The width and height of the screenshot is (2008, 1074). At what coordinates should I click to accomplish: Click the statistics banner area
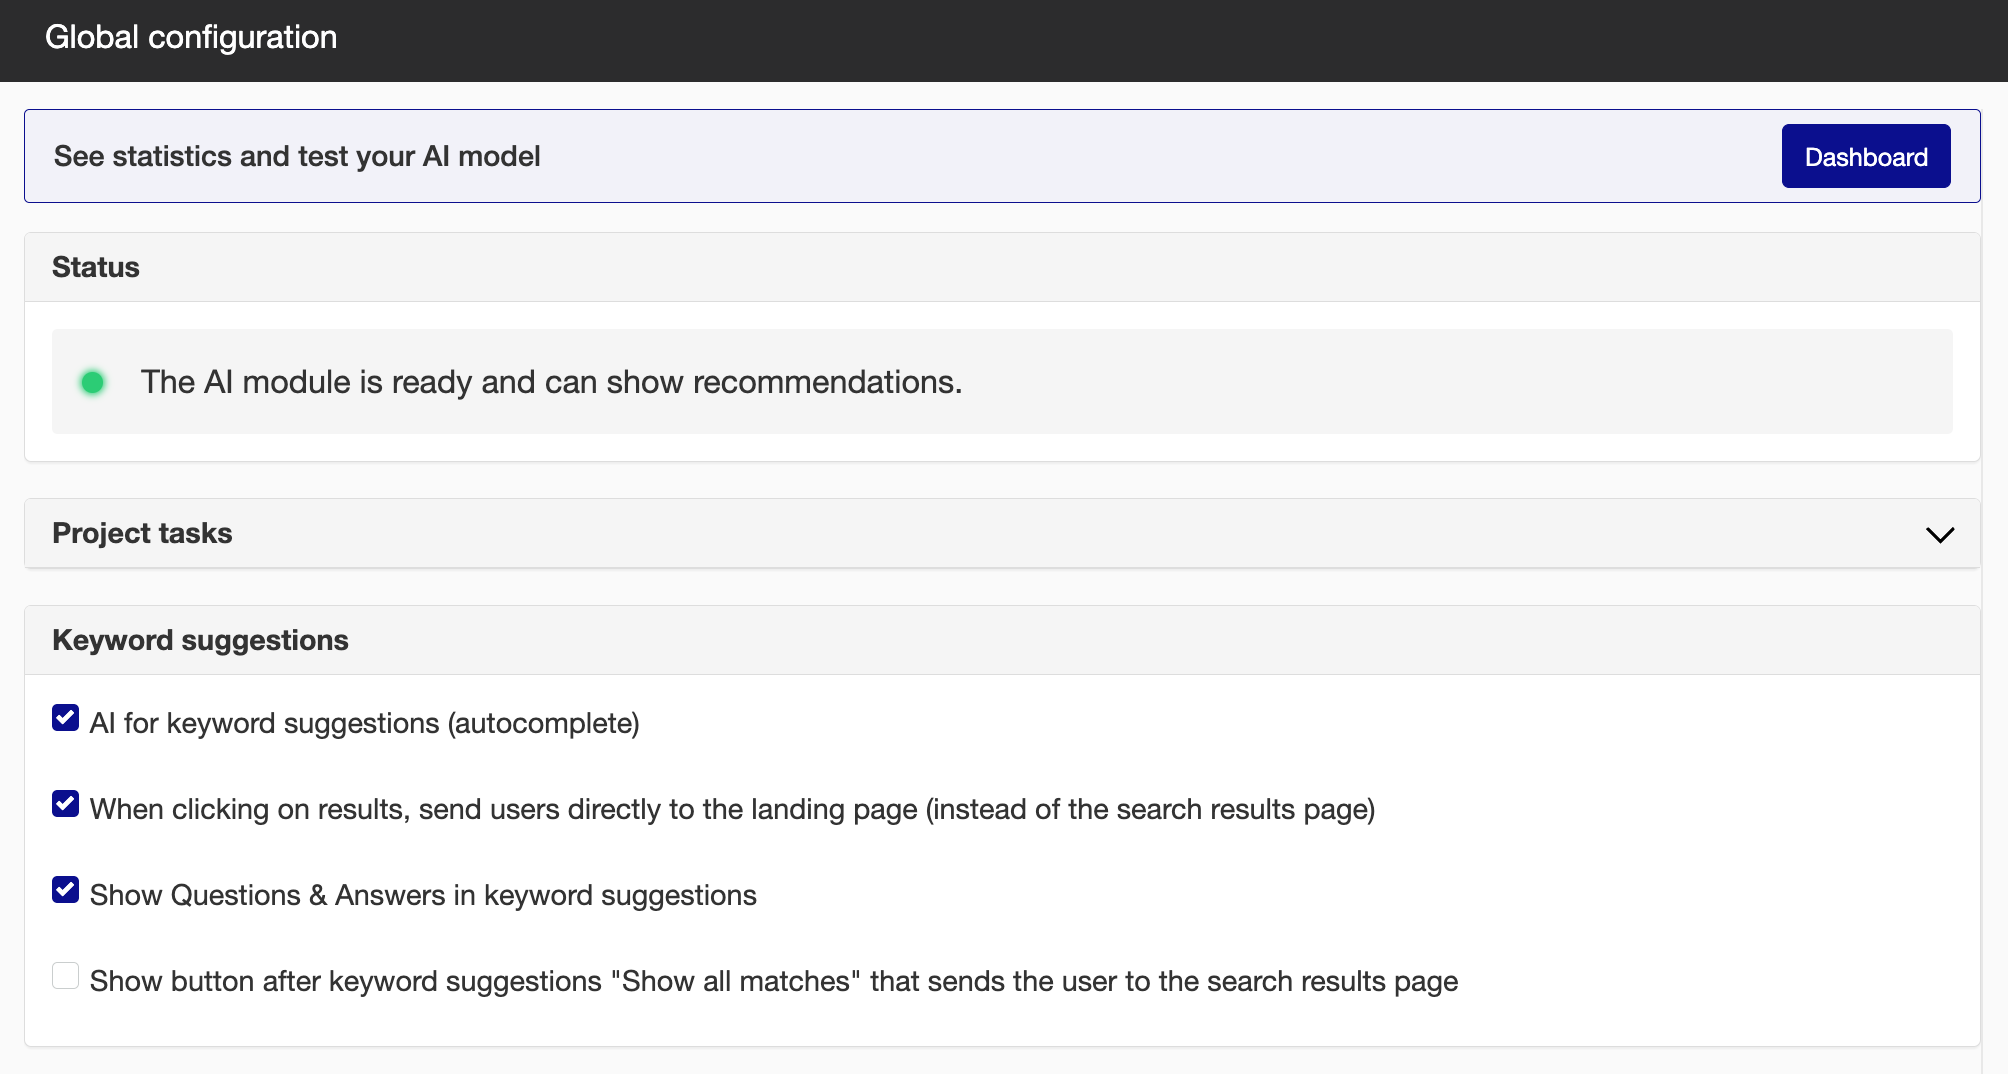(1000, 155)
